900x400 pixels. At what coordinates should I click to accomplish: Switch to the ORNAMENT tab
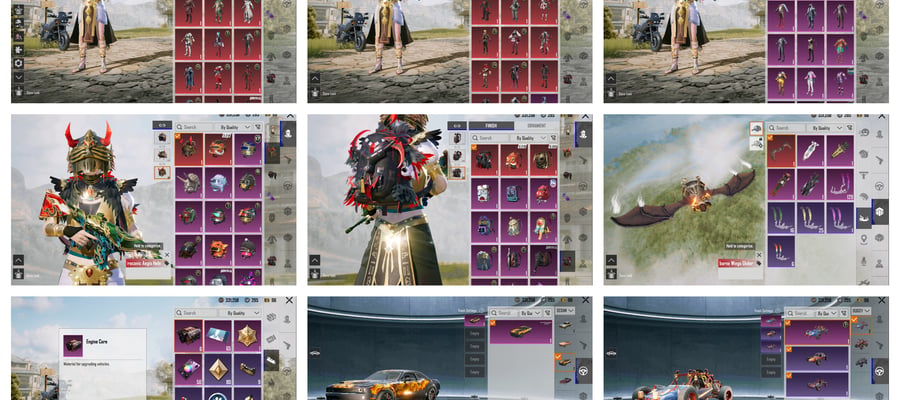(536, 126)
